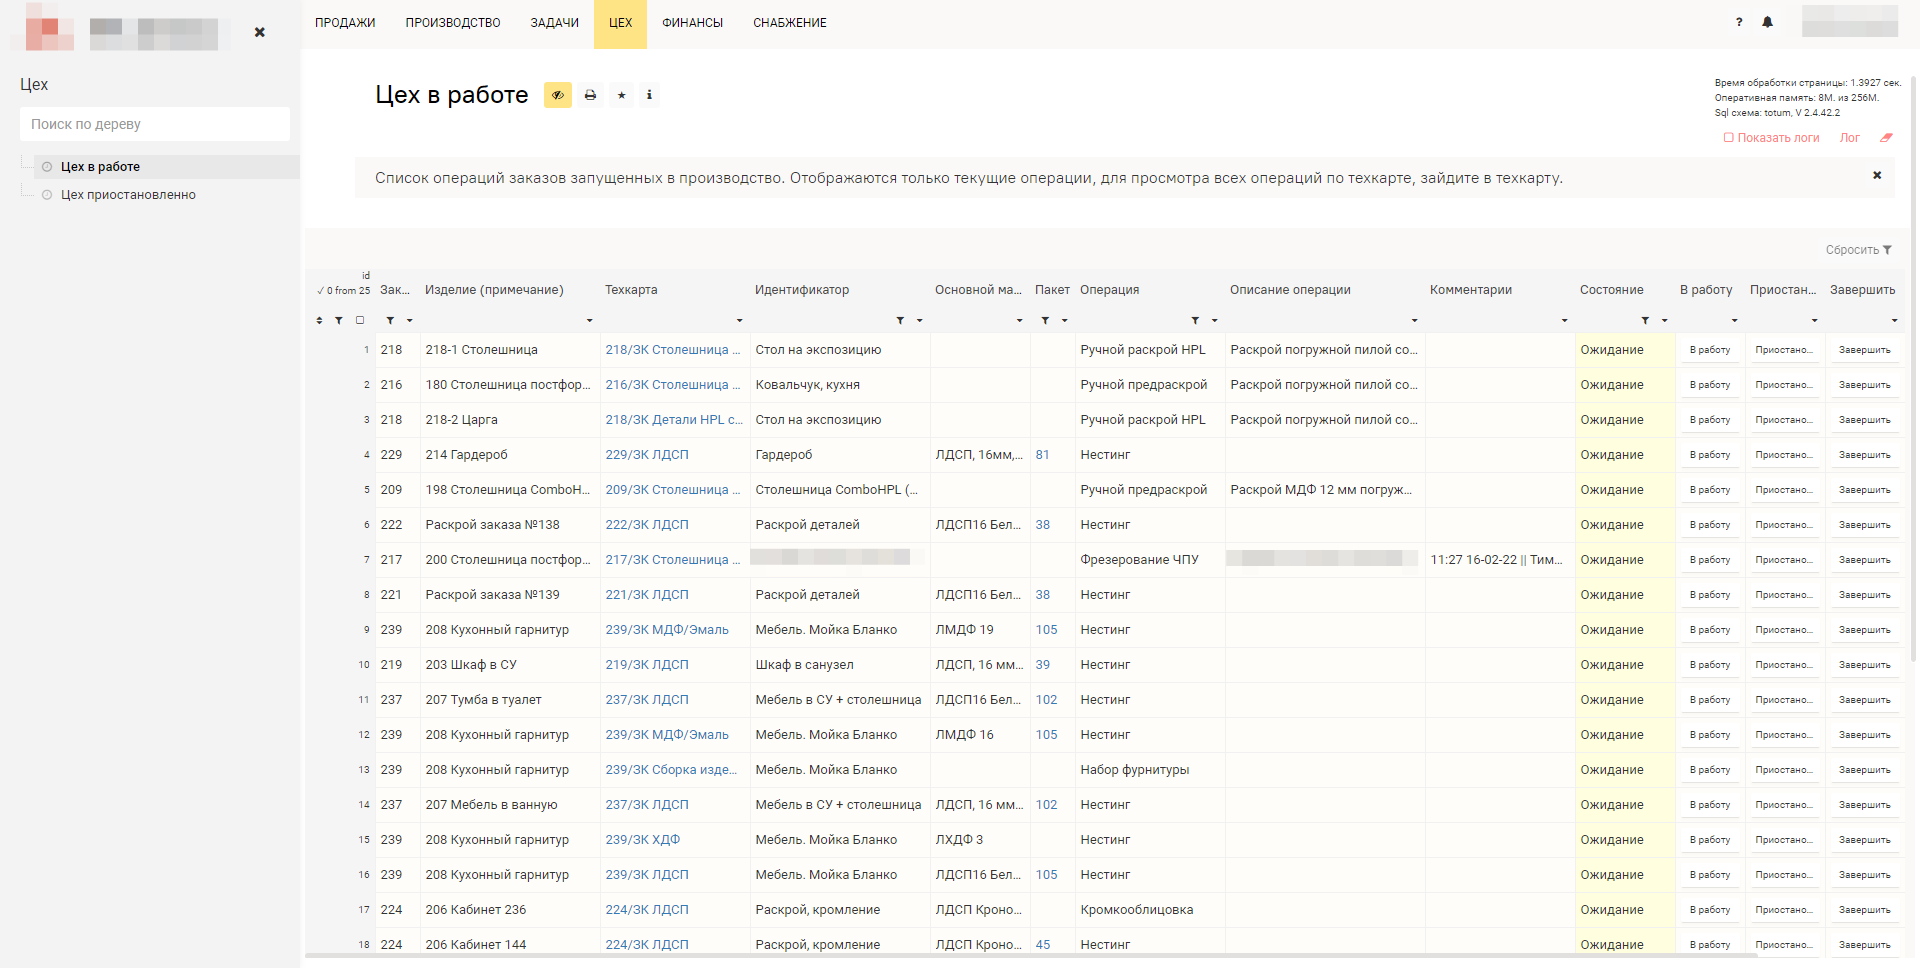
Task: Open the В работу column dropdown arrow
Action: click(x=1734, y=321)
